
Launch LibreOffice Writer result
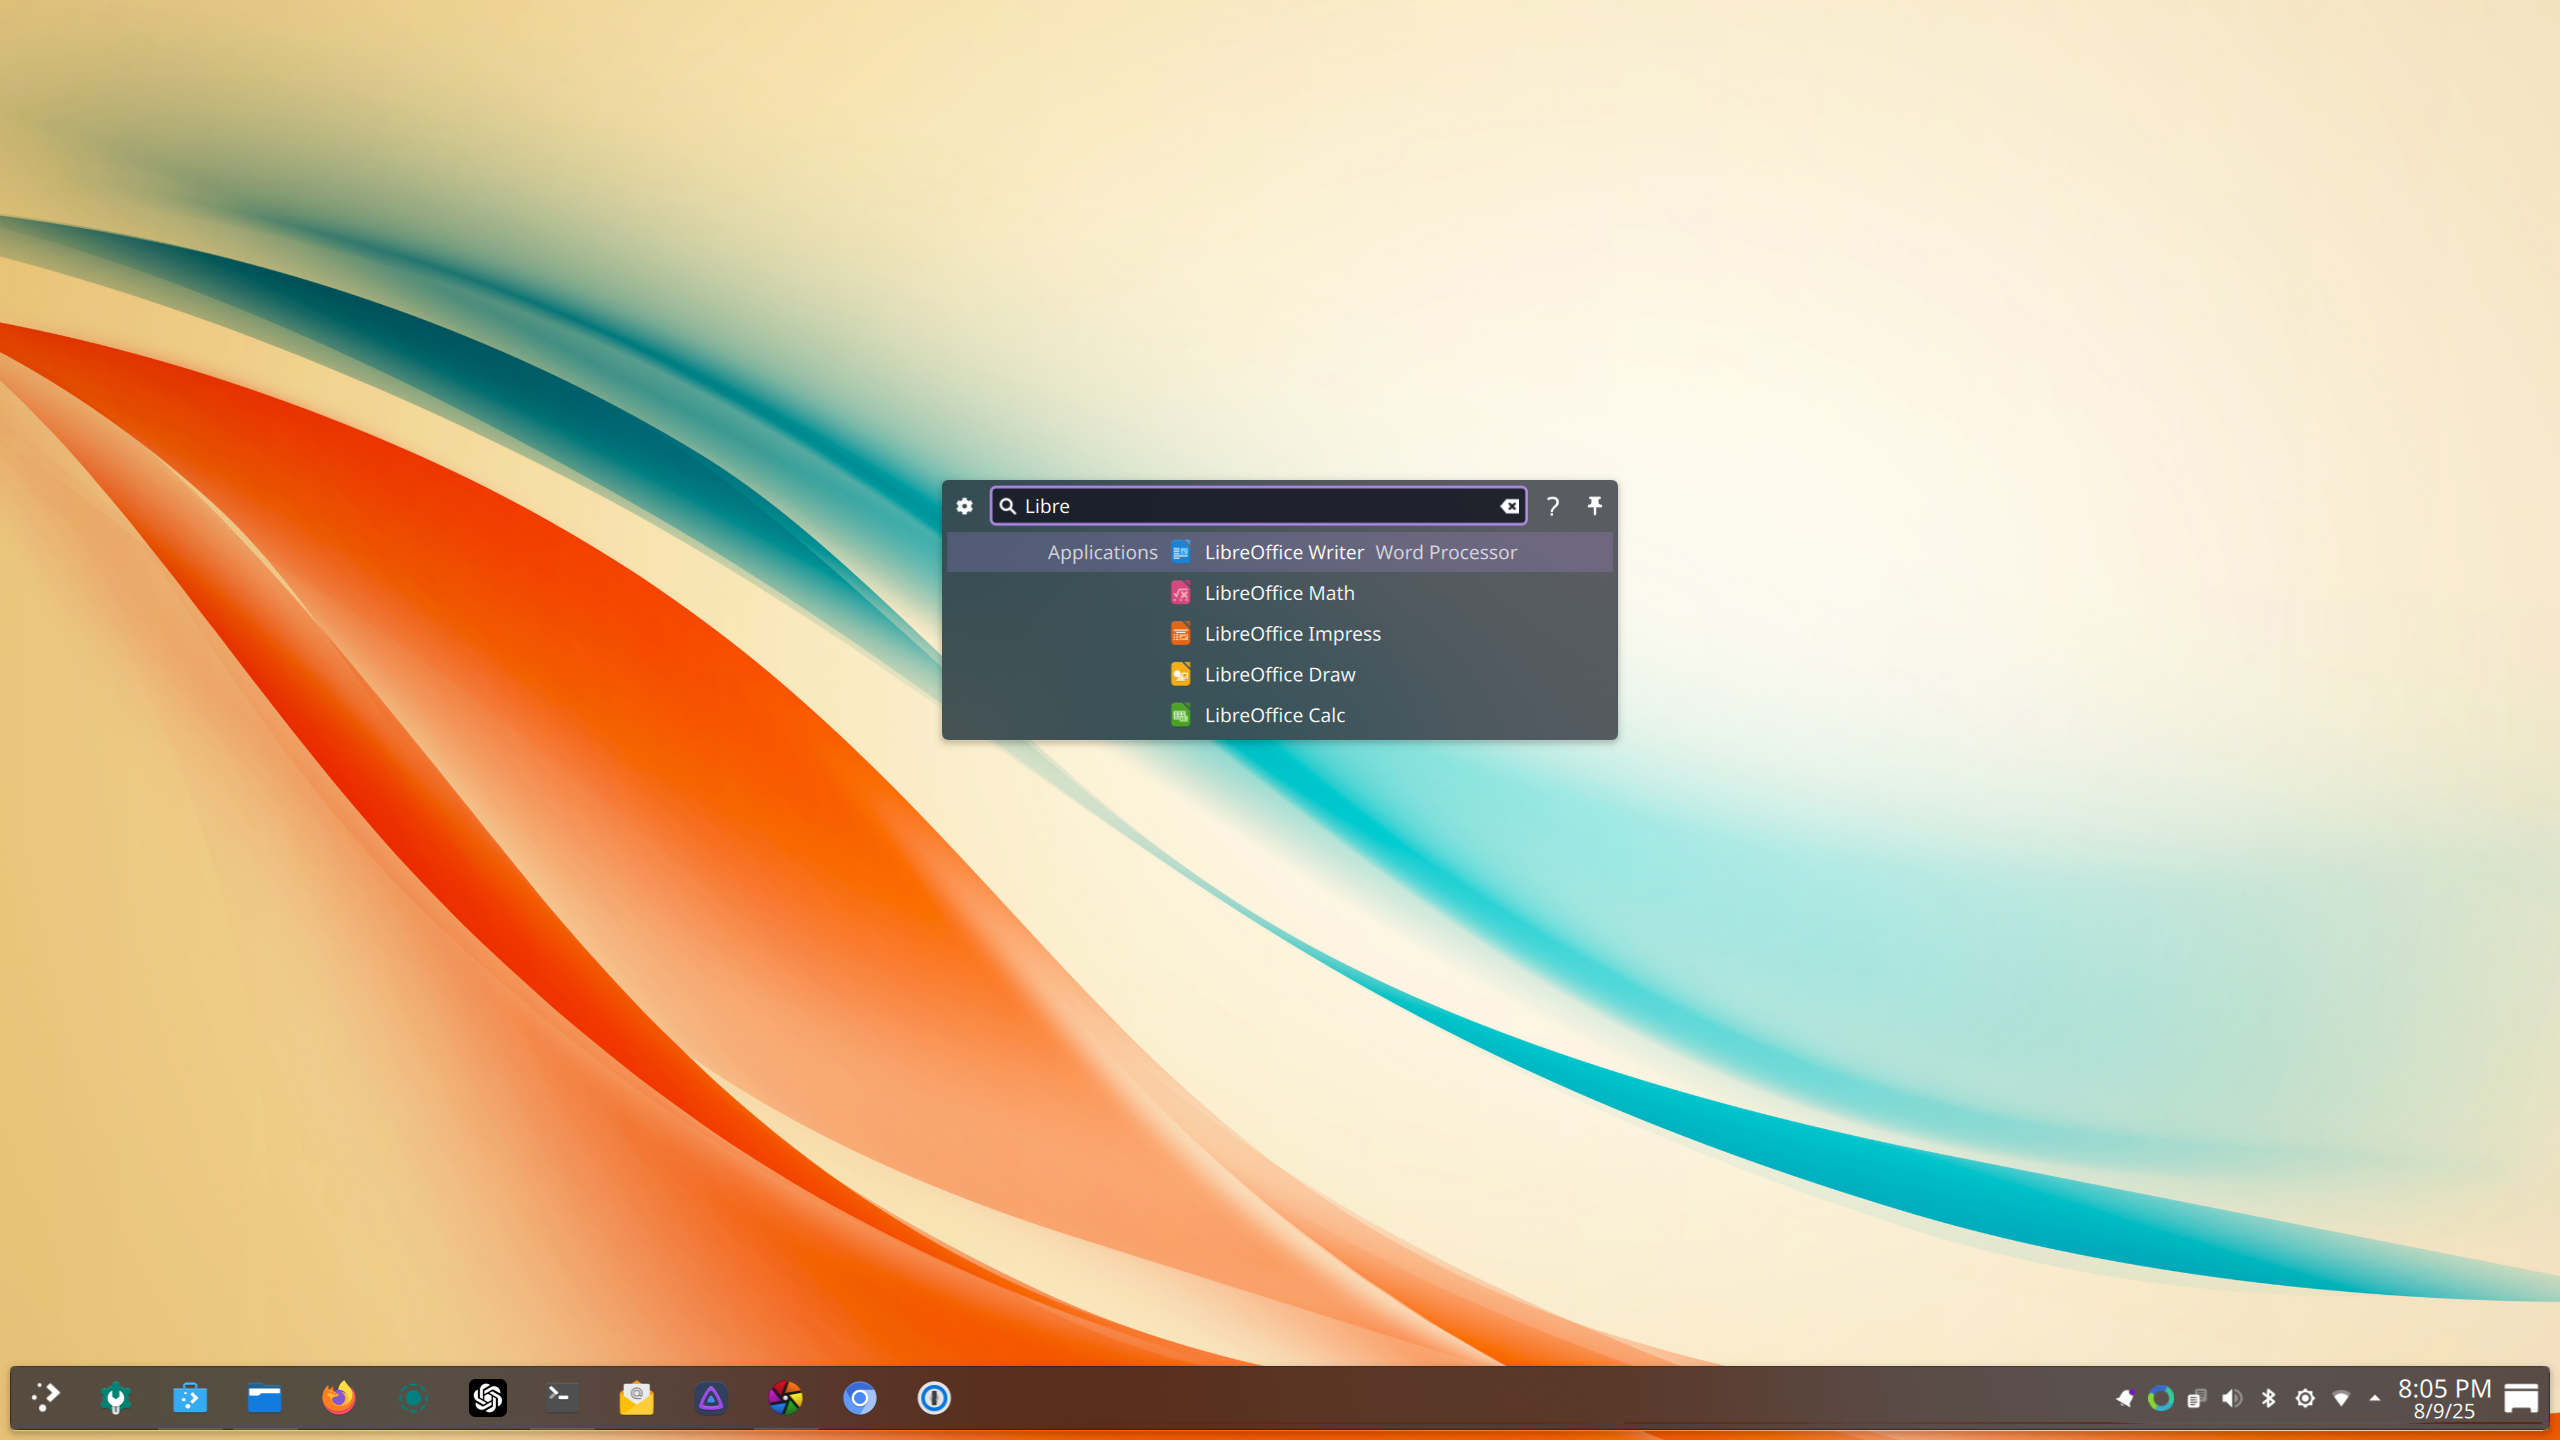coord(1283,552)
